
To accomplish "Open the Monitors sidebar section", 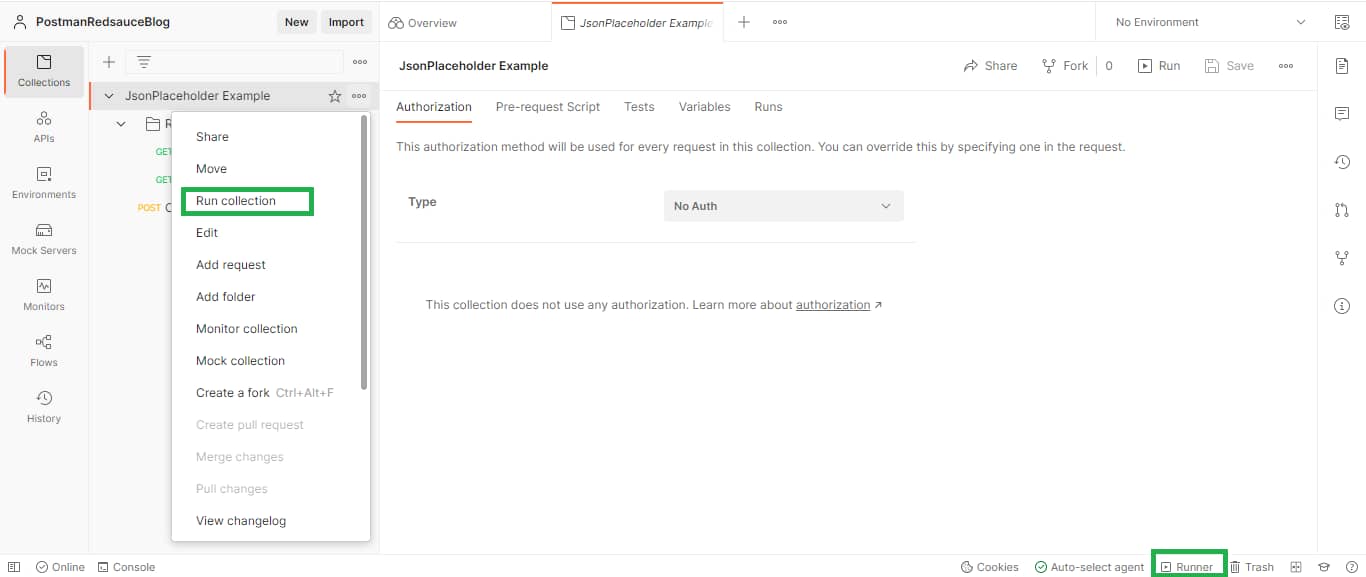I will click(x=44, y=295).
